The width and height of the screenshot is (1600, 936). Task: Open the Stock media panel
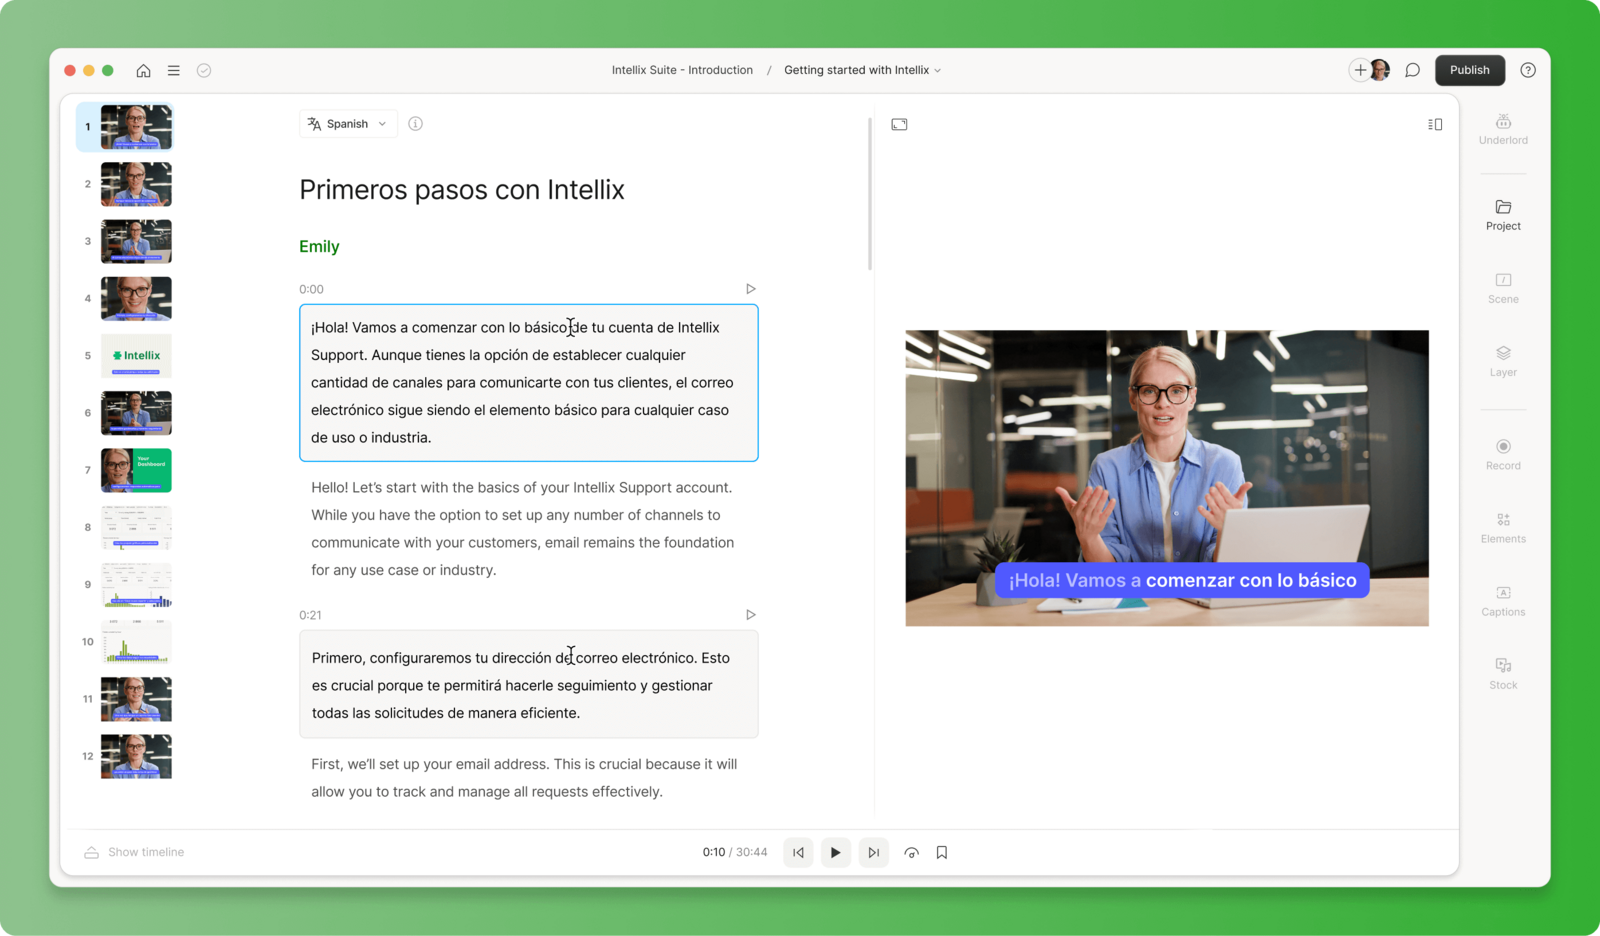tap(1502, 674)
